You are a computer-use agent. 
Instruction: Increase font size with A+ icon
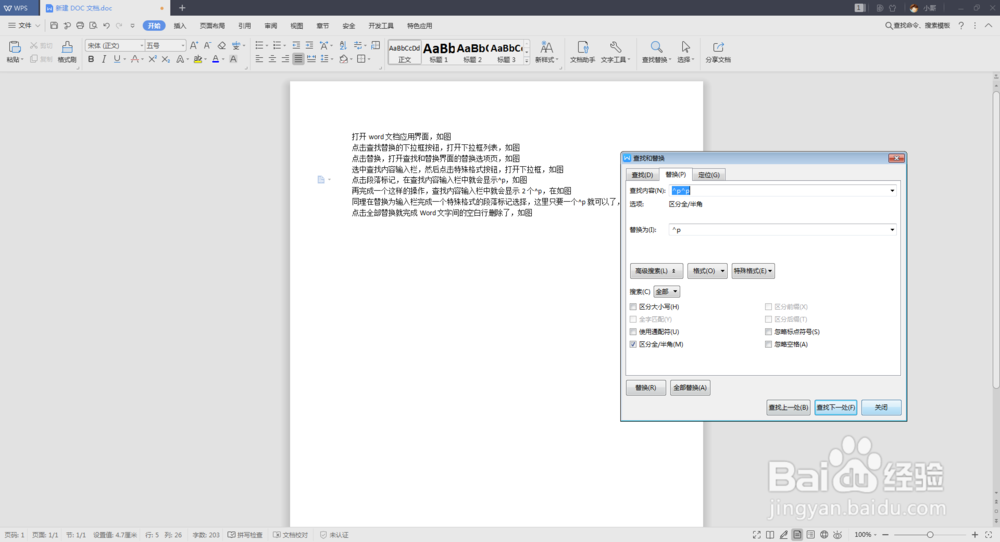194,45
